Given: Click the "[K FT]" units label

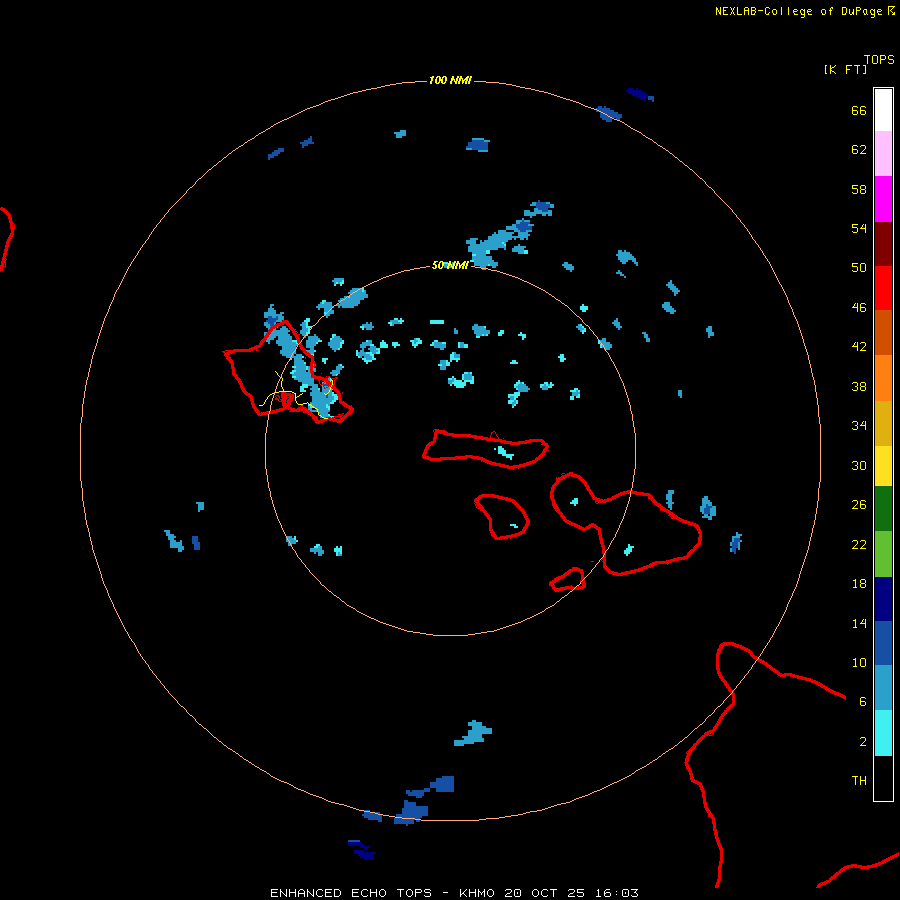Looking at the screenshot, I should (x=845, y=69).
